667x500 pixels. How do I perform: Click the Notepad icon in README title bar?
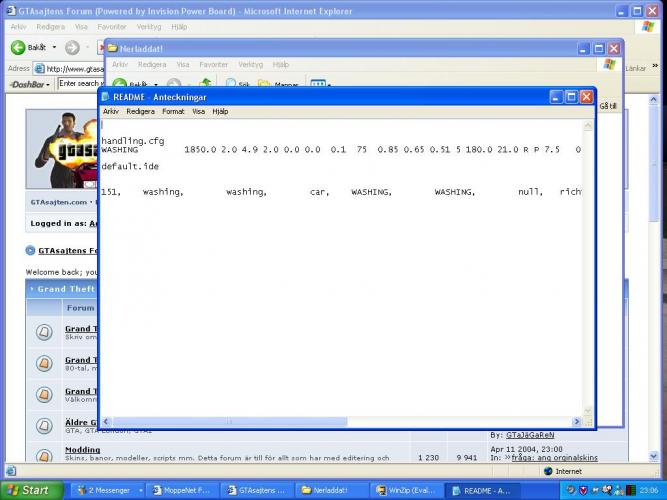106,97
